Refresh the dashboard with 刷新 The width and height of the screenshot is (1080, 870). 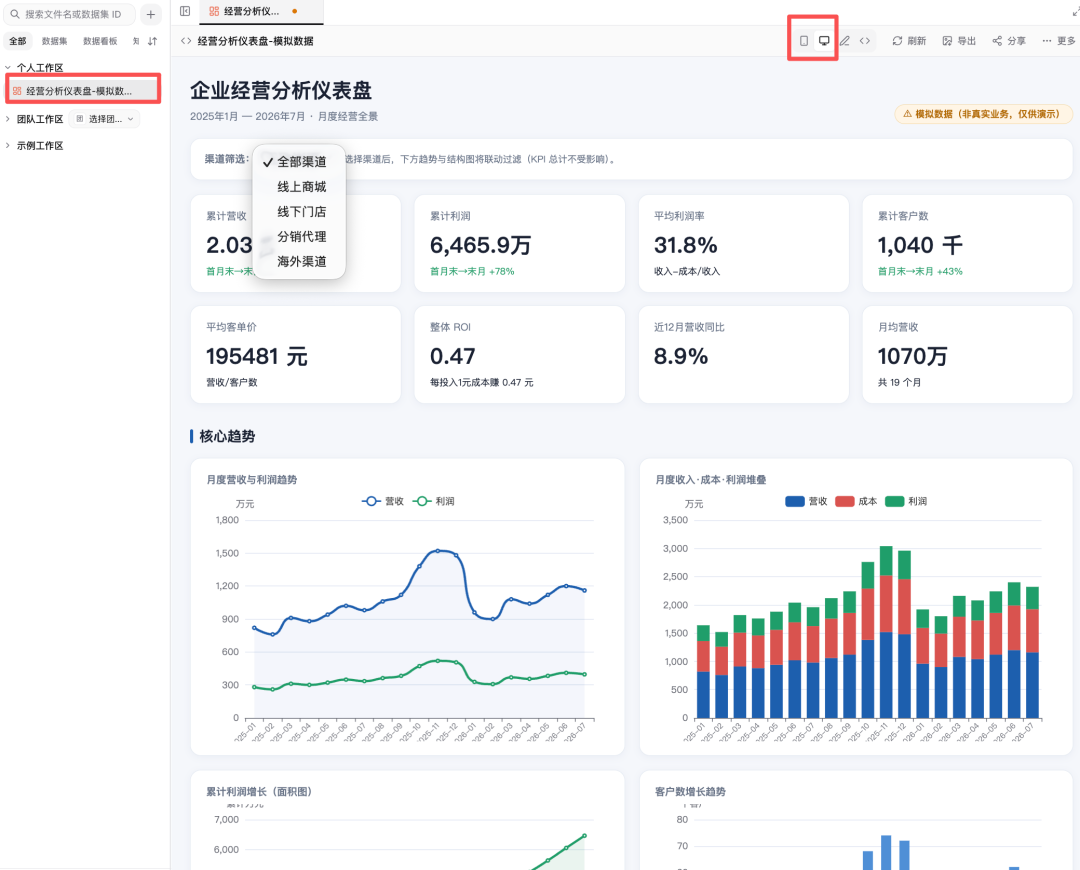(909, 41)
